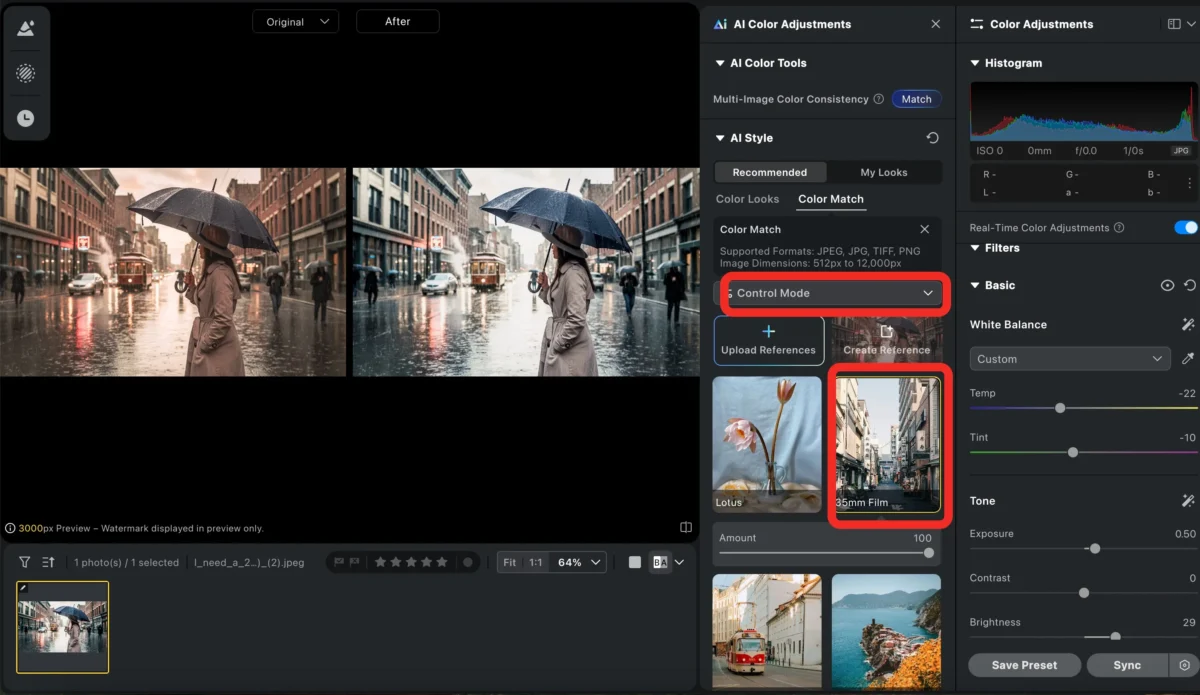1200x695 pixels.
Task: Click the Save Preset button
Action: pos(1025,665)
